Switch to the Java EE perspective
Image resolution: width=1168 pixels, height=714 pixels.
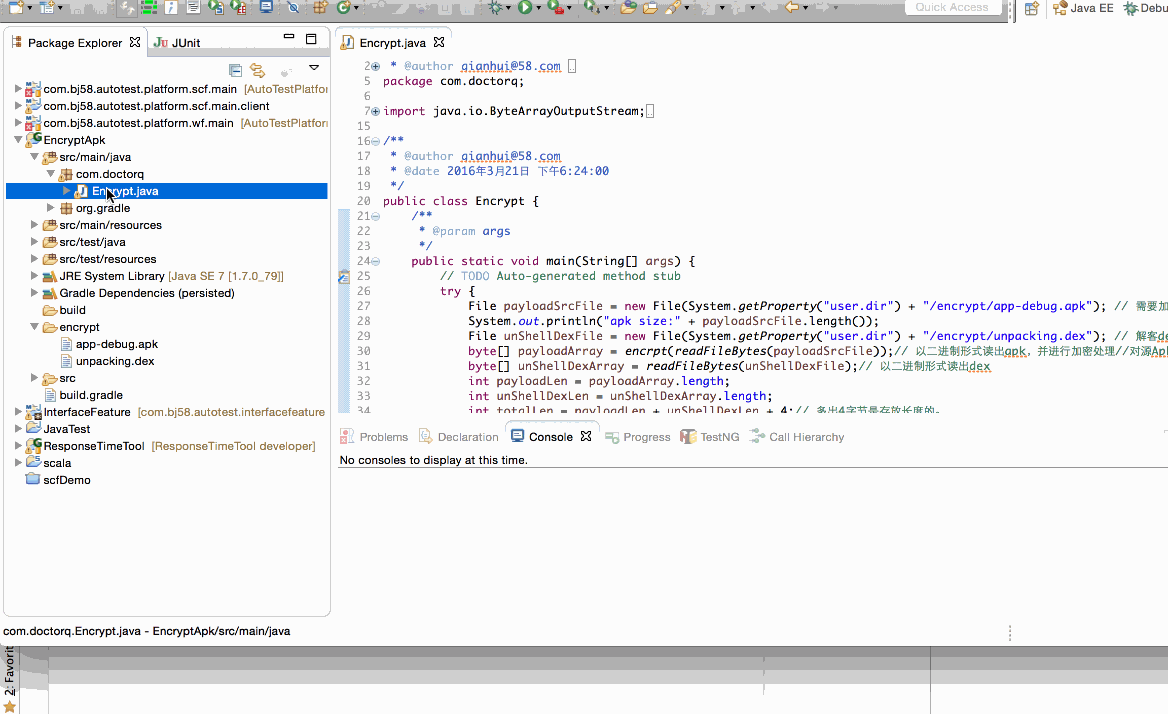(1083, 8)
